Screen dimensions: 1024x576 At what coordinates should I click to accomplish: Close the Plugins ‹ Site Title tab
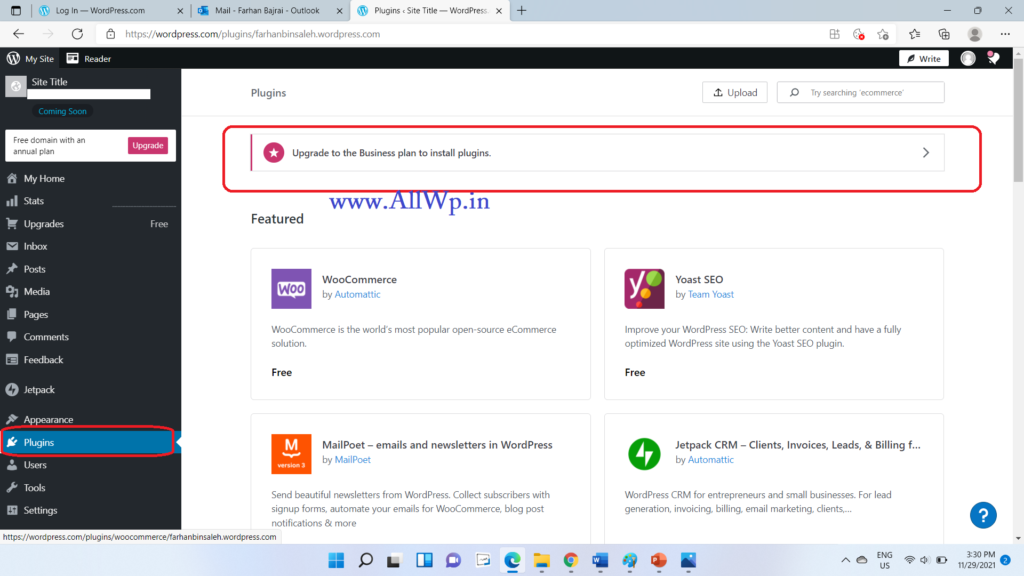(x=499, y=10)
